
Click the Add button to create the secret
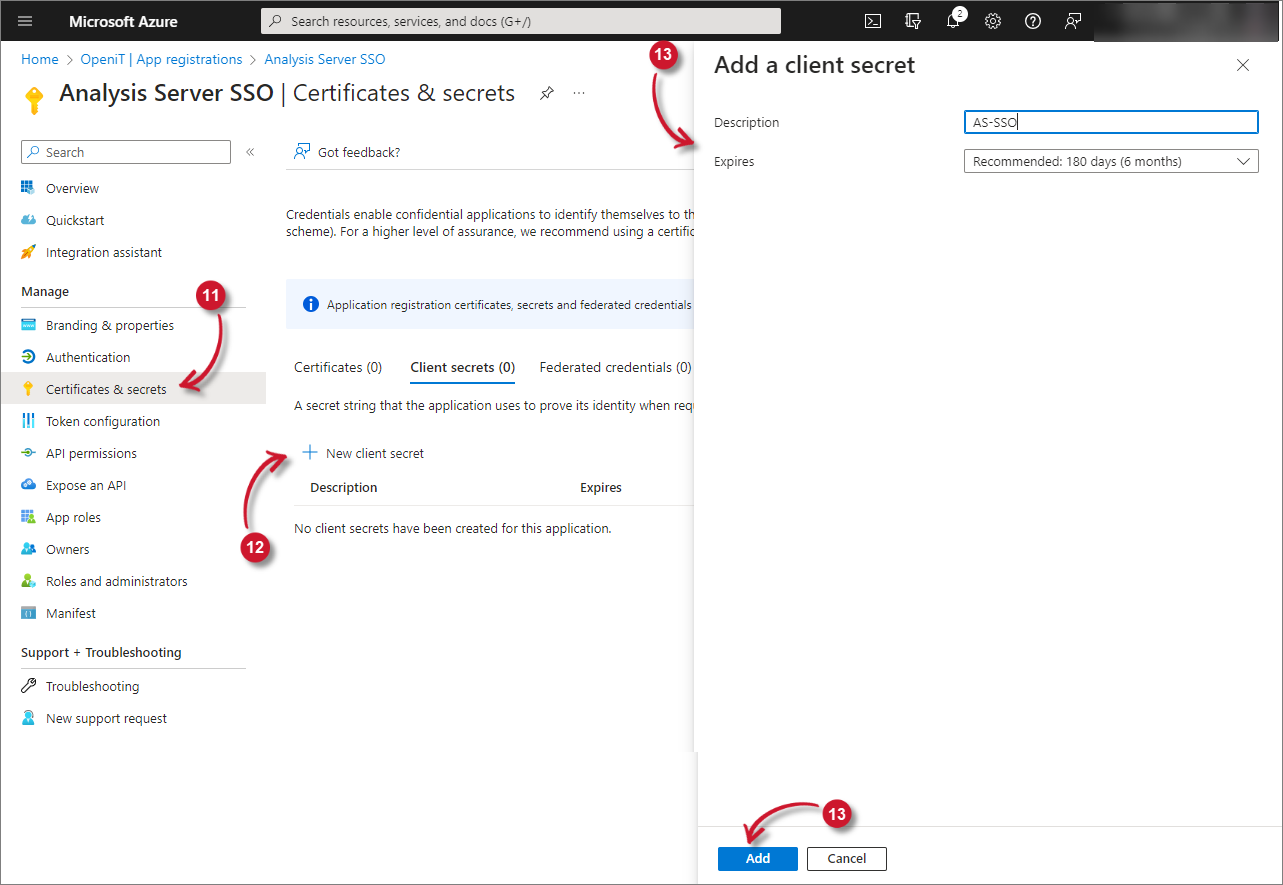(x=757, y=858)
